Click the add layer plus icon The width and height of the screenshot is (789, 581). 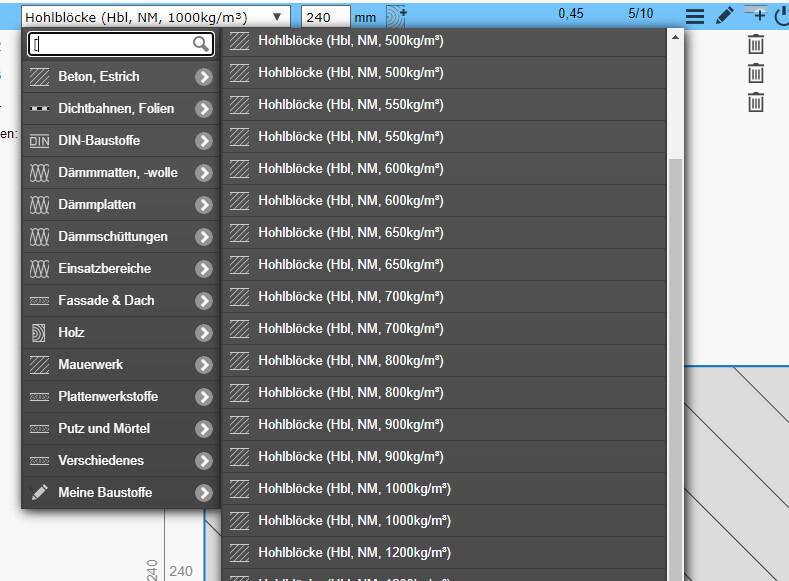756,15
